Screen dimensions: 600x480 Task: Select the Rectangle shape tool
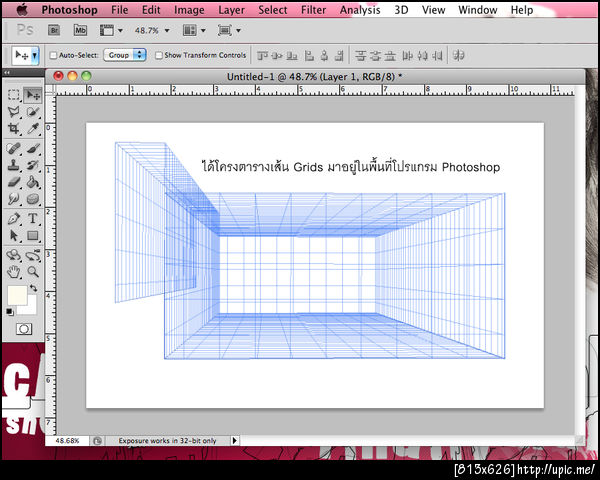[x=33, y=235]
